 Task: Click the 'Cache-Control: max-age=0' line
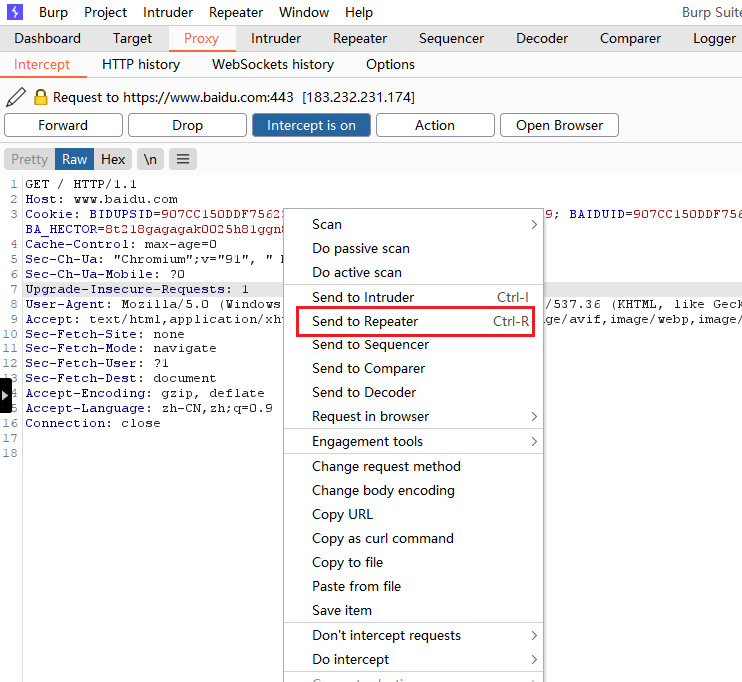click(121, 244)
